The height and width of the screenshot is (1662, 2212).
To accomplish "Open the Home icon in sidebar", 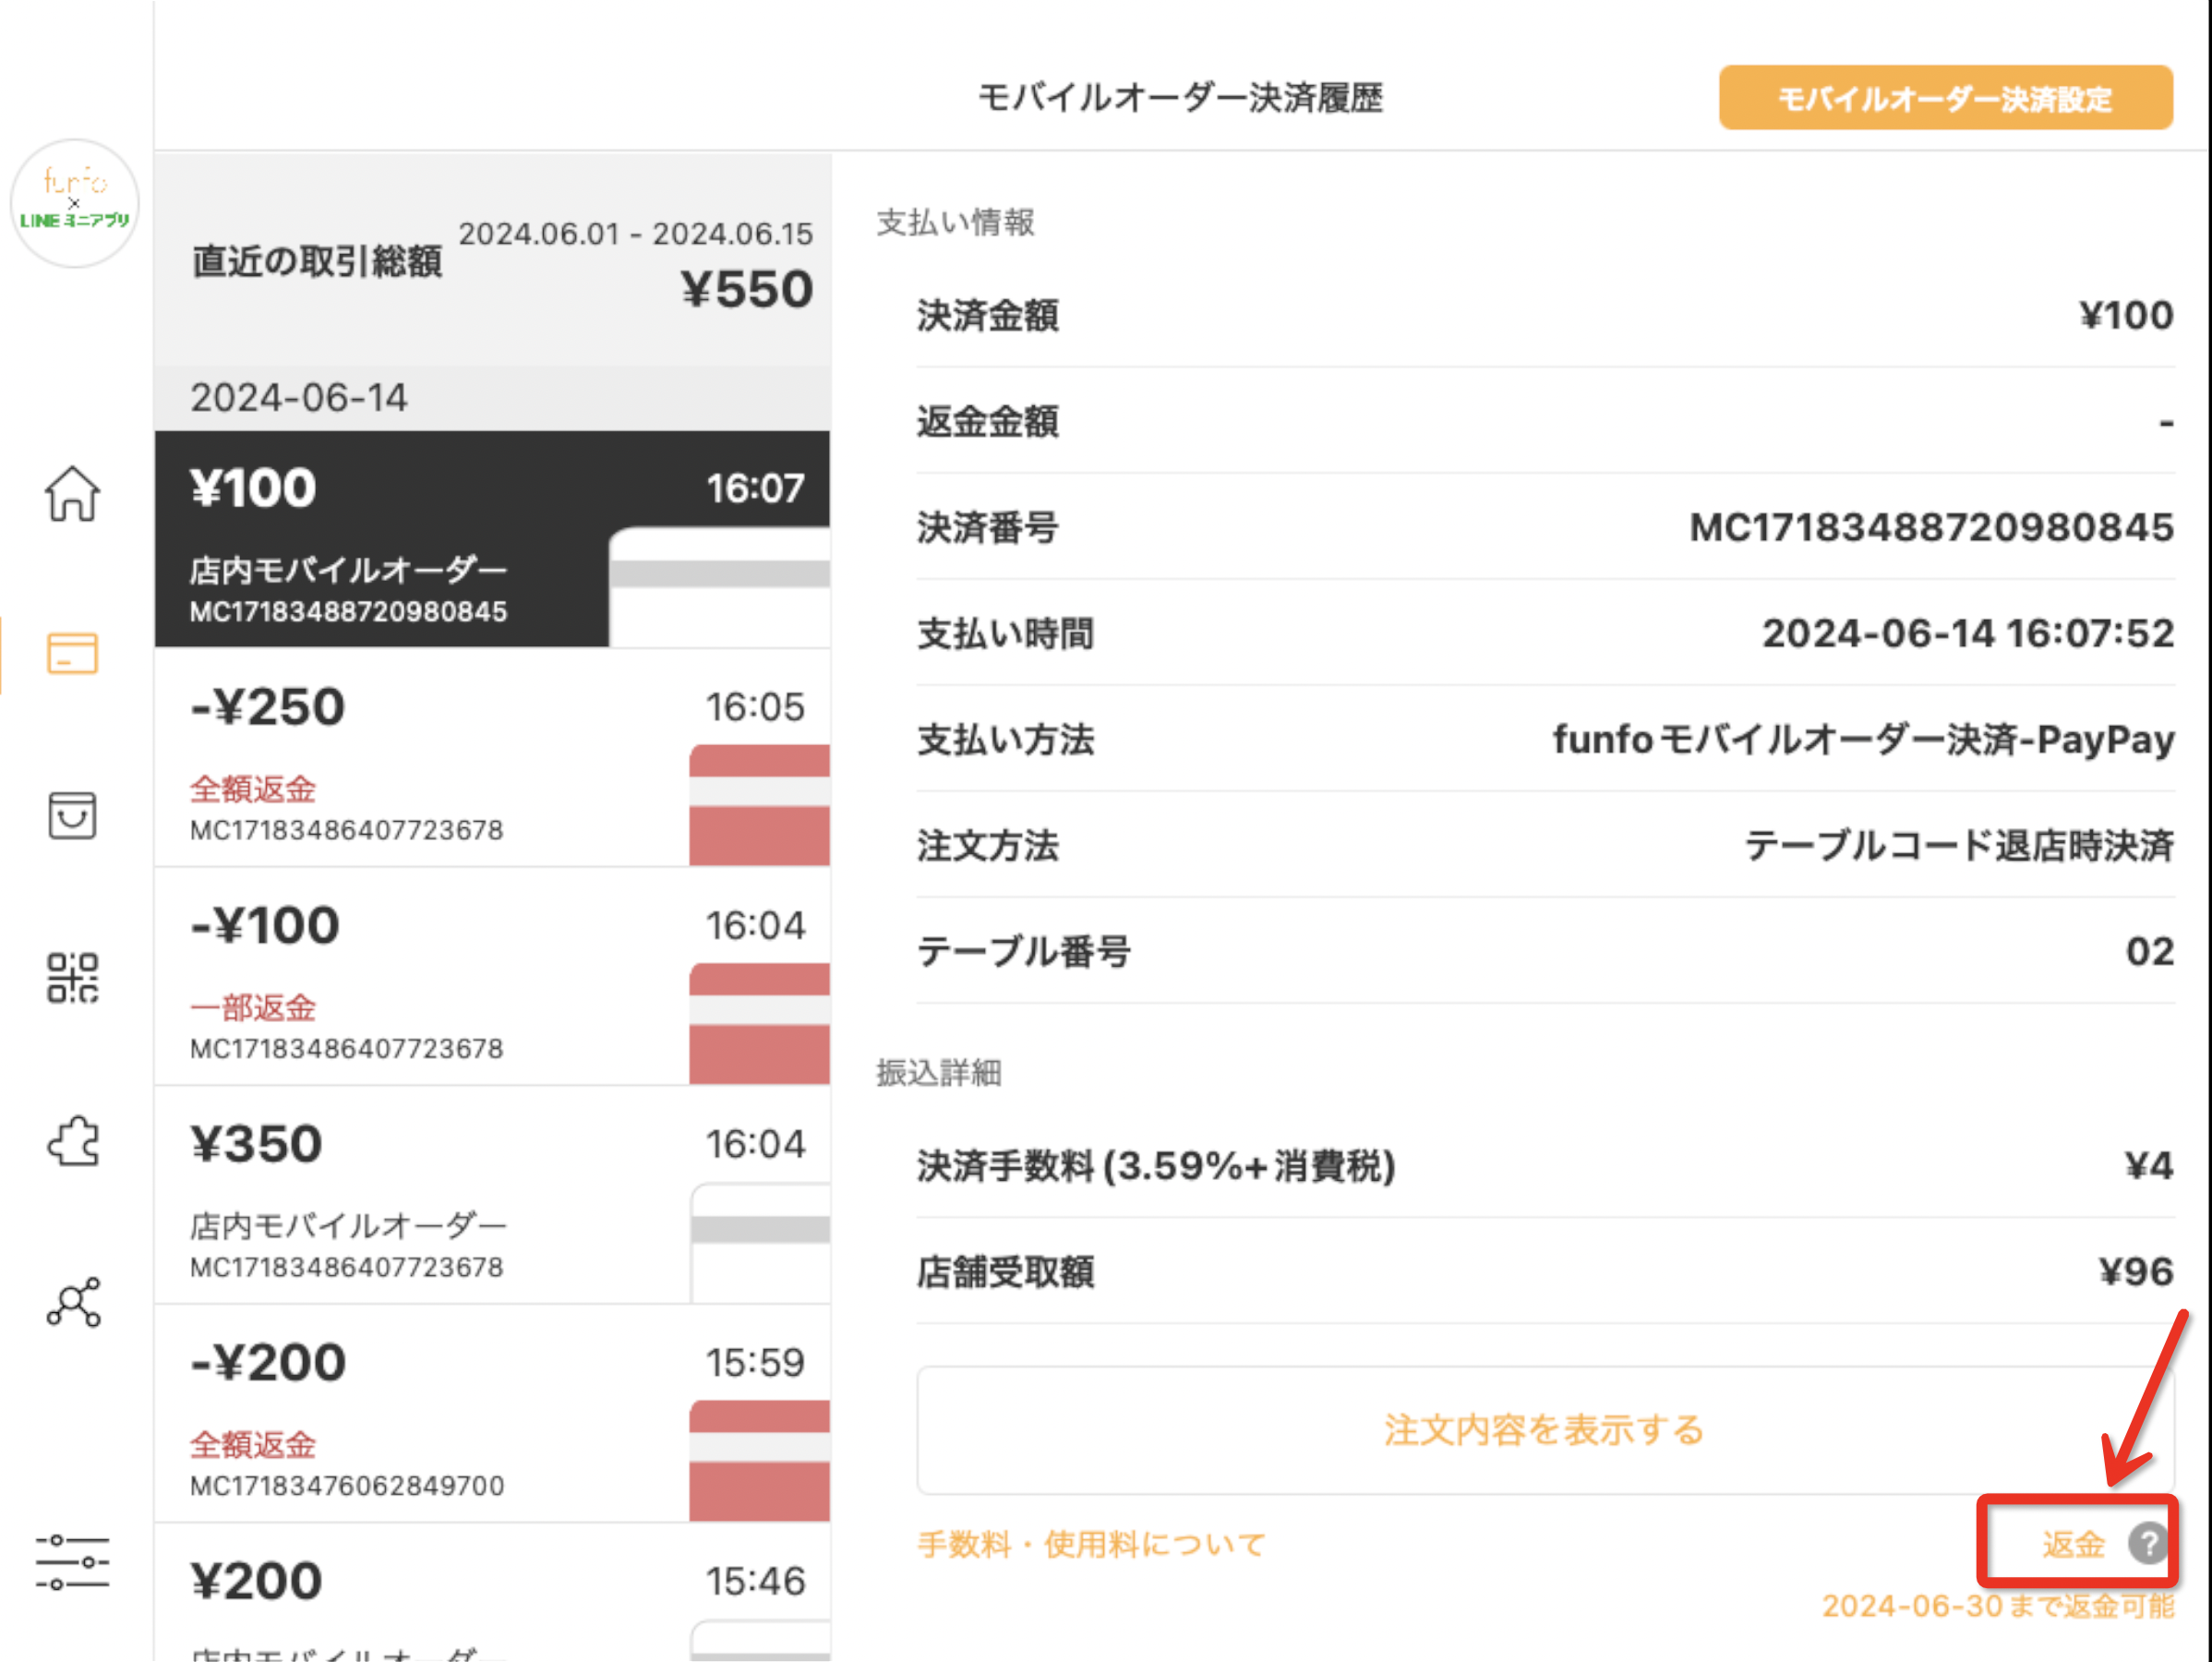I will click(x=72, y=493).
